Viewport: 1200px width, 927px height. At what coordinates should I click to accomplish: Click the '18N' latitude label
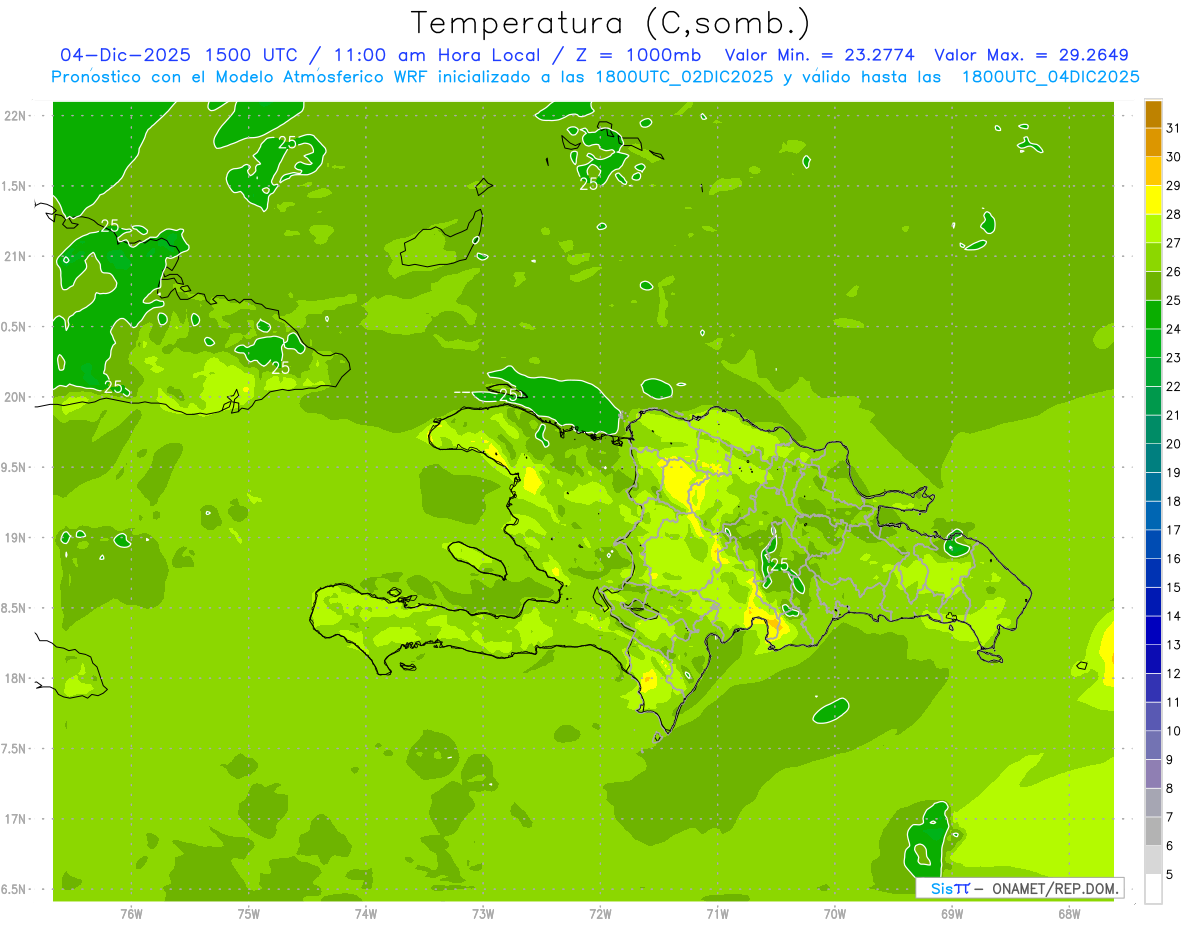16,678
